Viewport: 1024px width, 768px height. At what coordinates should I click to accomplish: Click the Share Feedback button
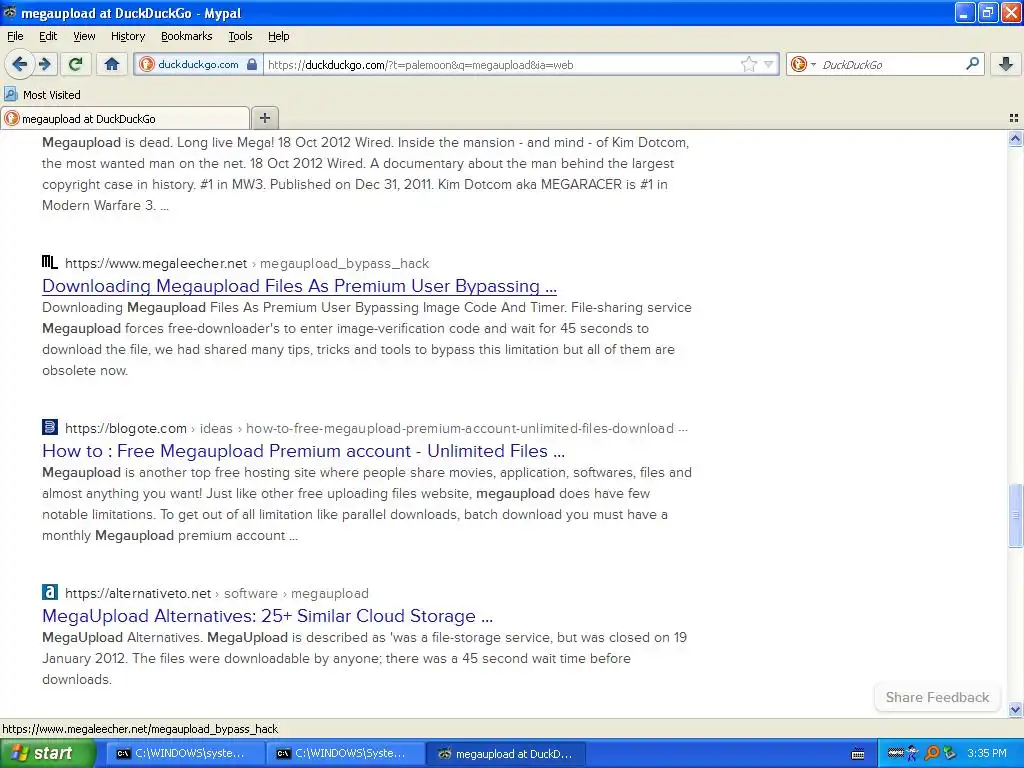(x=937, y=697)
